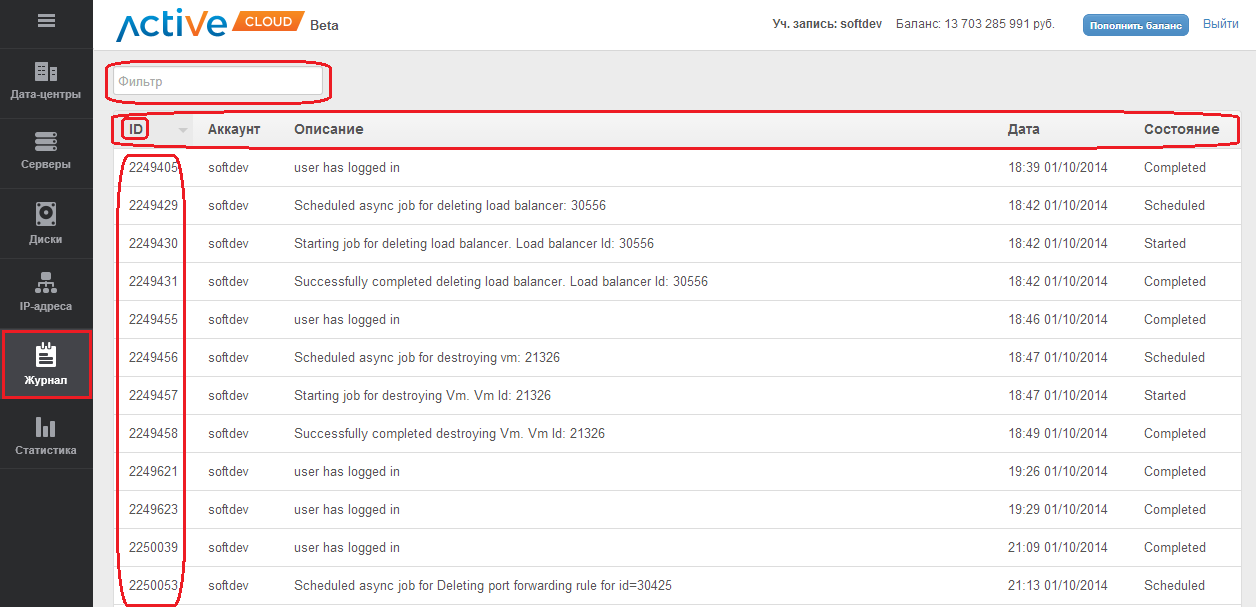Sort table by Аккаунт column header
The width and height of the screenshot is (1256, 607).
point(233,129)
